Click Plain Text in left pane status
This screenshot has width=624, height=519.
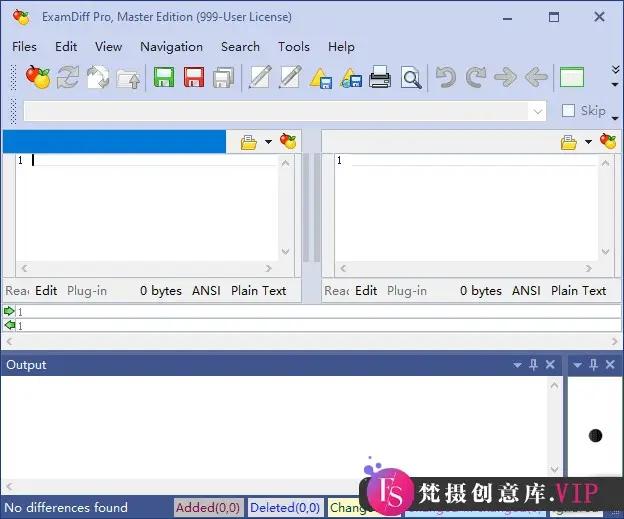point(259,291)
